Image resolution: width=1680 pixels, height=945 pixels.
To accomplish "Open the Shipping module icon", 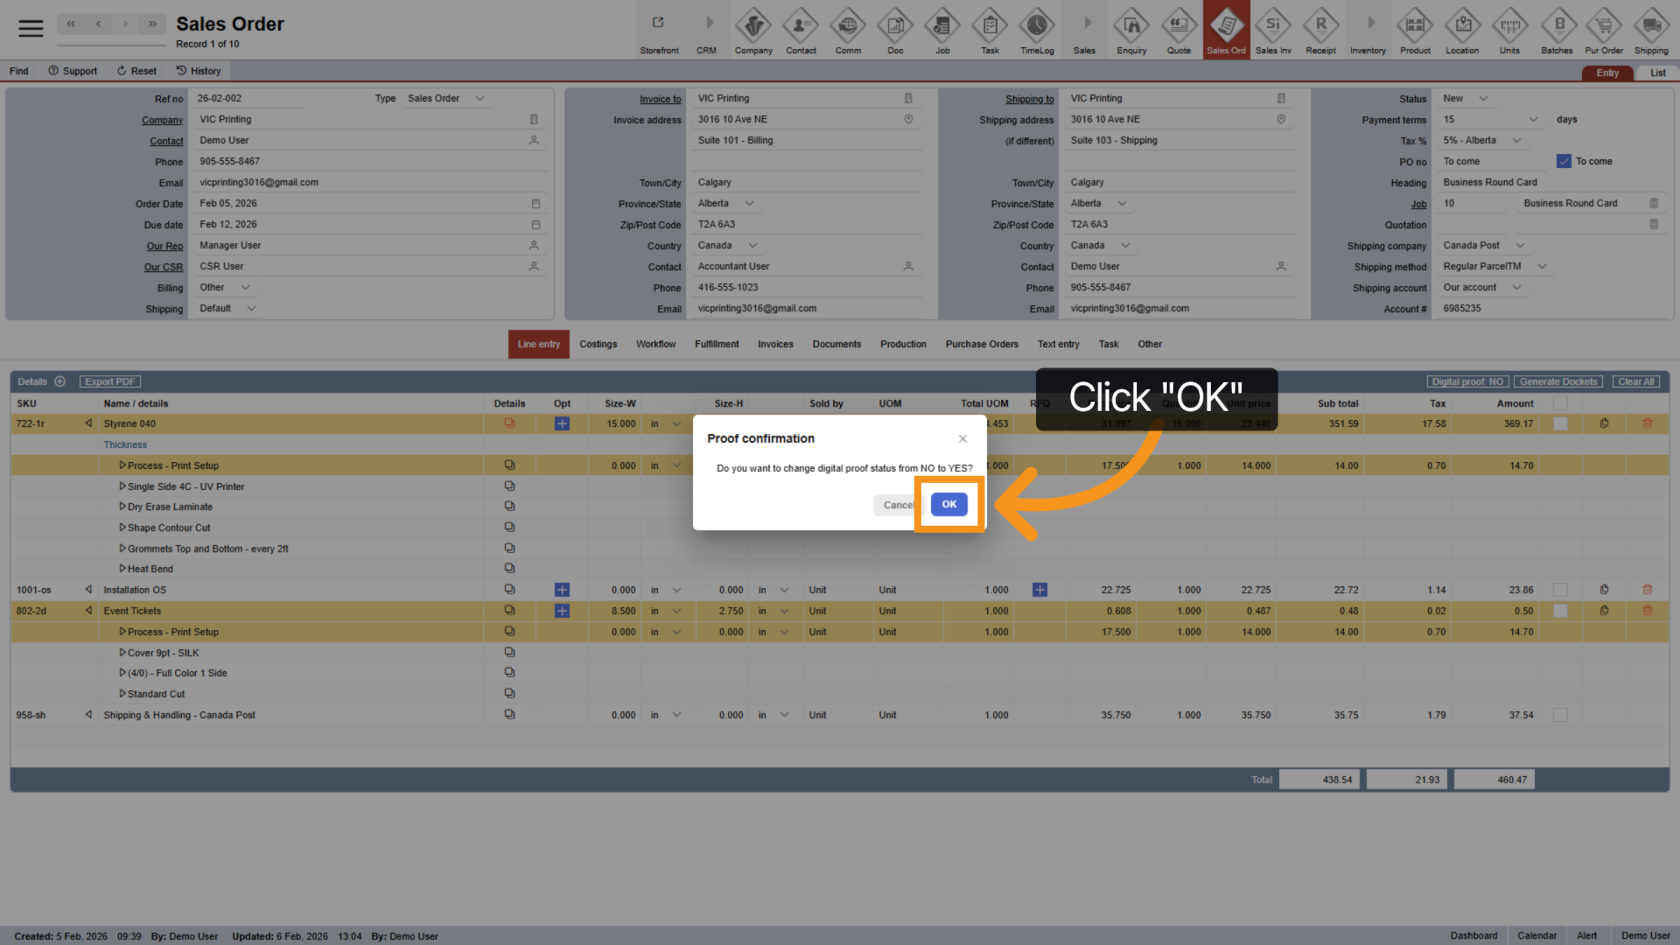I will [1651, 31].
